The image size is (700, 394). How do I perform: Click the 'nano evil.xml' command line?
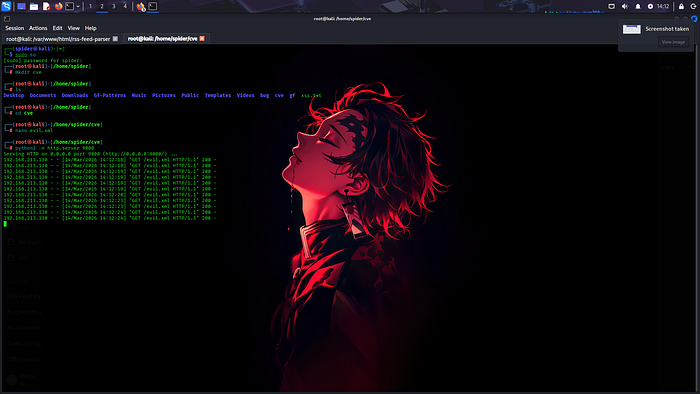pyautogui.click(x=34, y=131)
